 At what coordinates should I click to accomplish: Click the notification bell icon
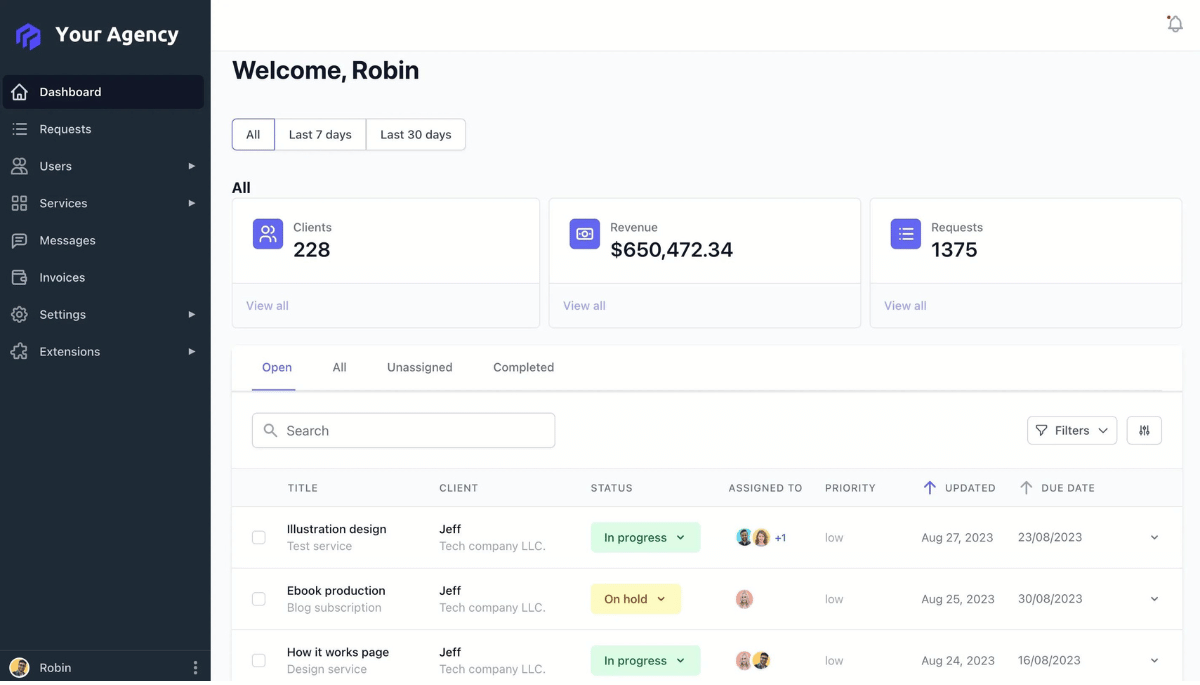click(1175, 24)
